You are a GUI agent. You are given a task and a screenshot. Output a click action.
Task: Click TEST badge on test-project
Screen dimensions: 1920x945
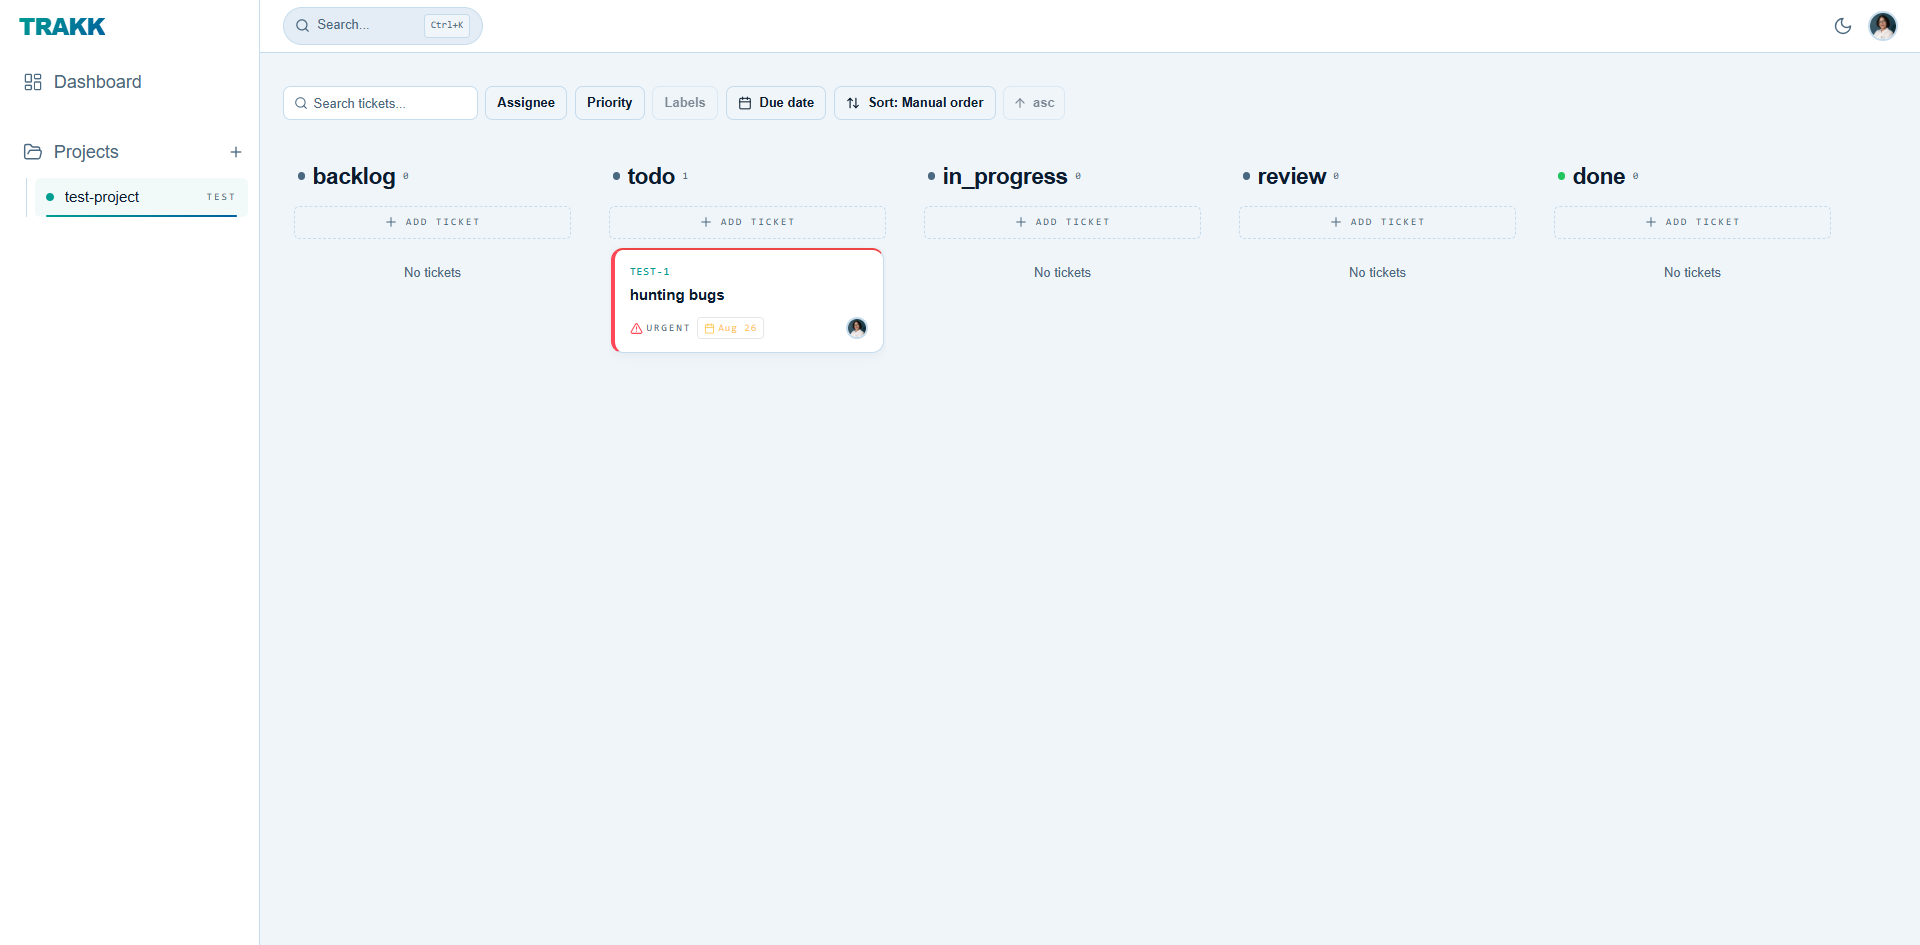coord(221,197)
